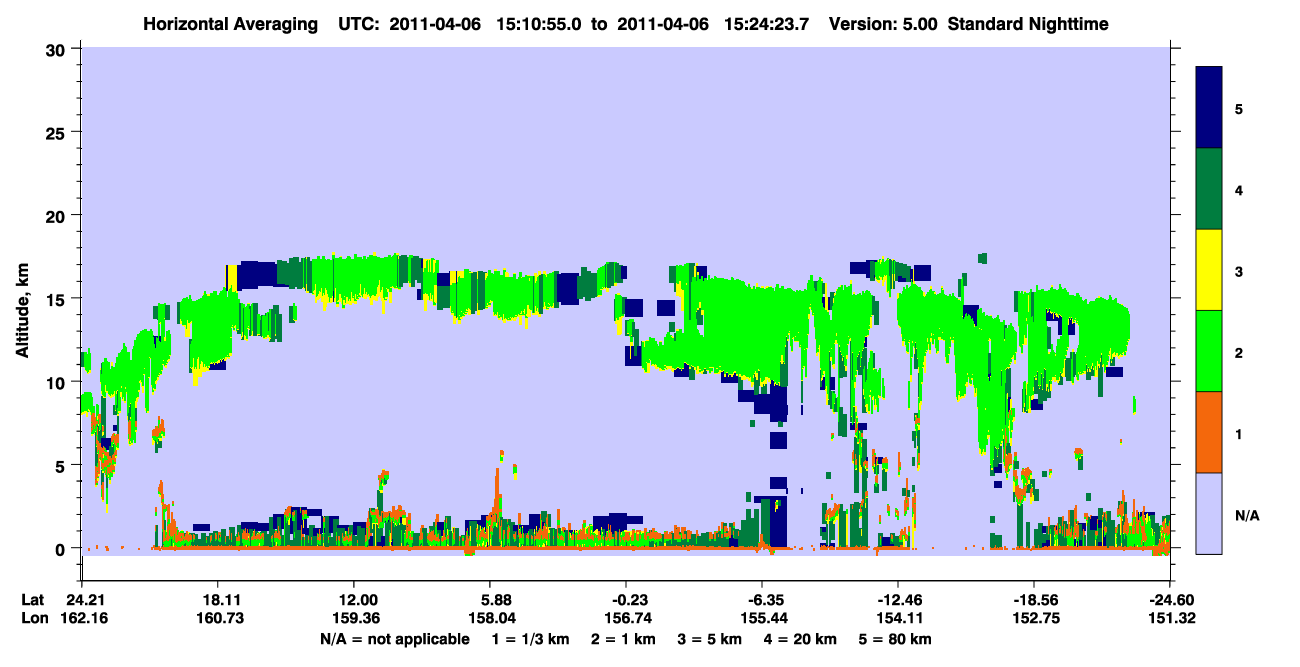Click longitude value 154.11
Image resolution: width=1300 pixels, height=667 pixels.
click(x=898, y=619)
